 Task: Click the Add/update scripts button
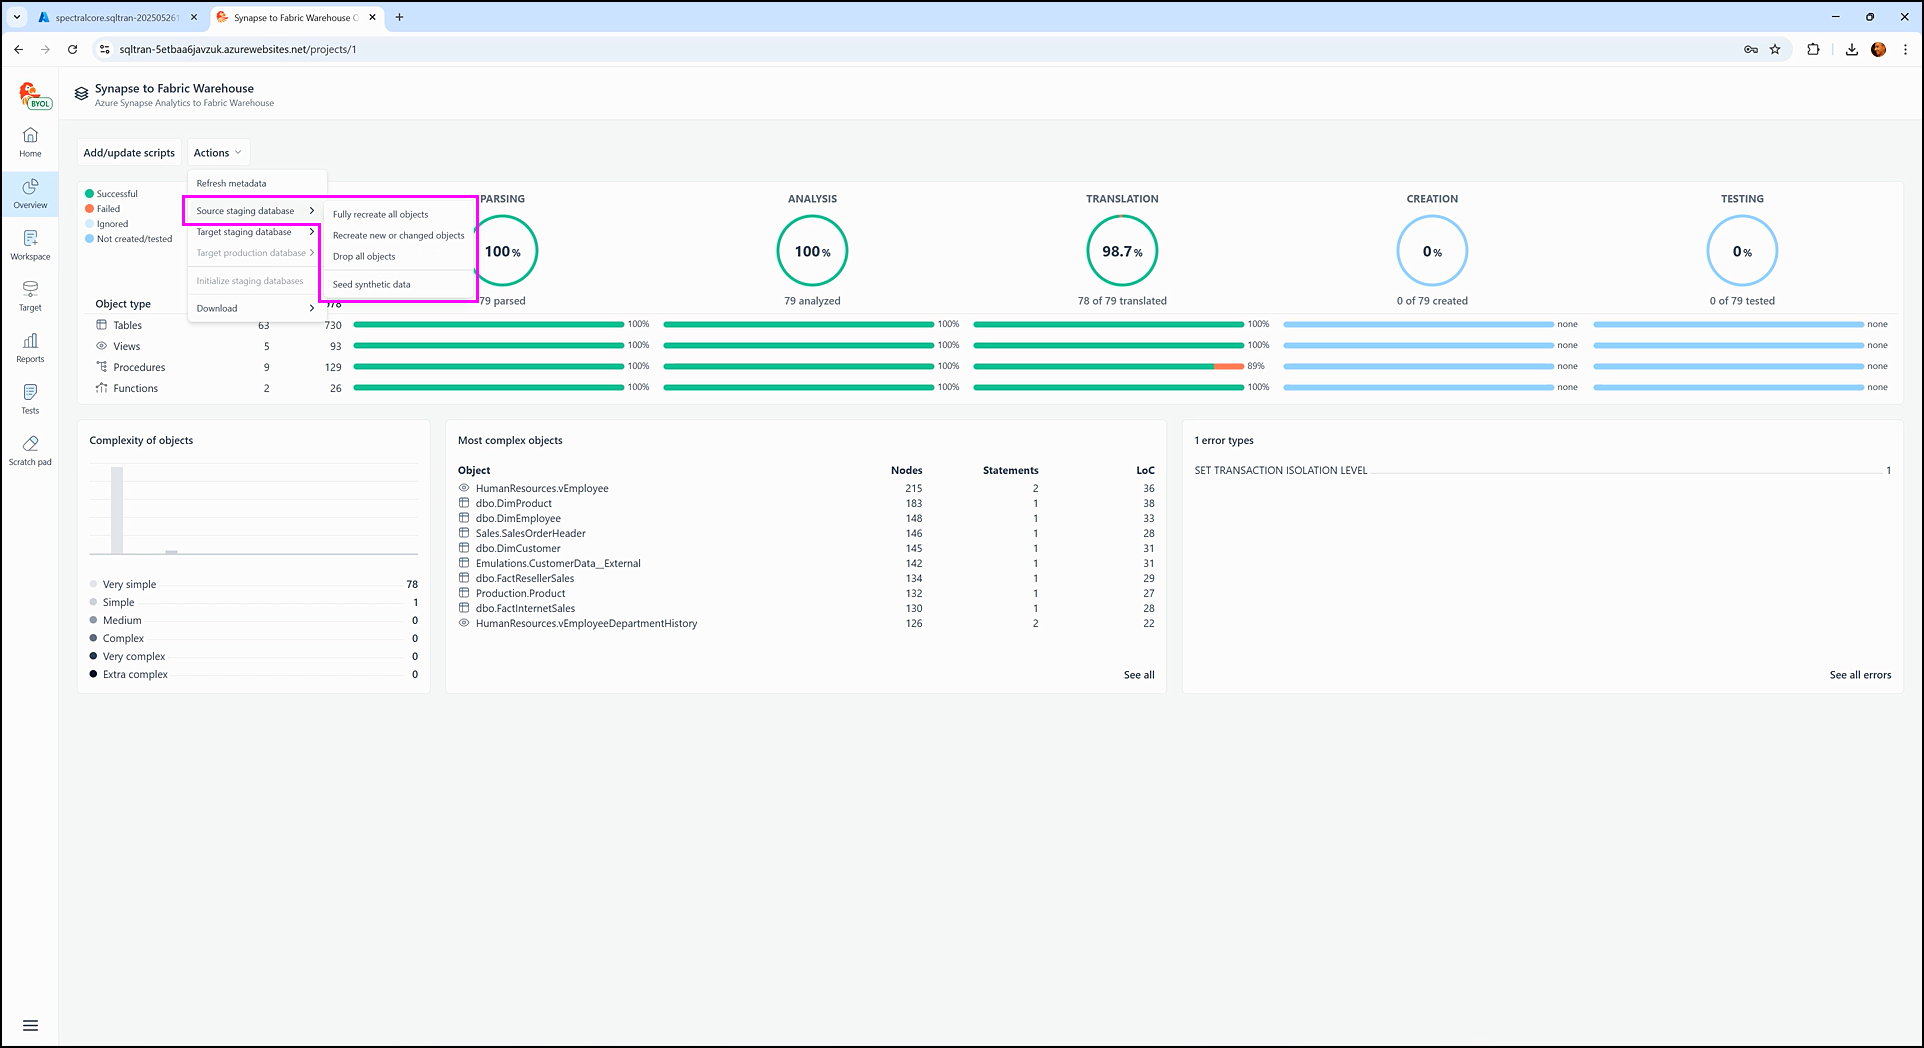[129, 153]
